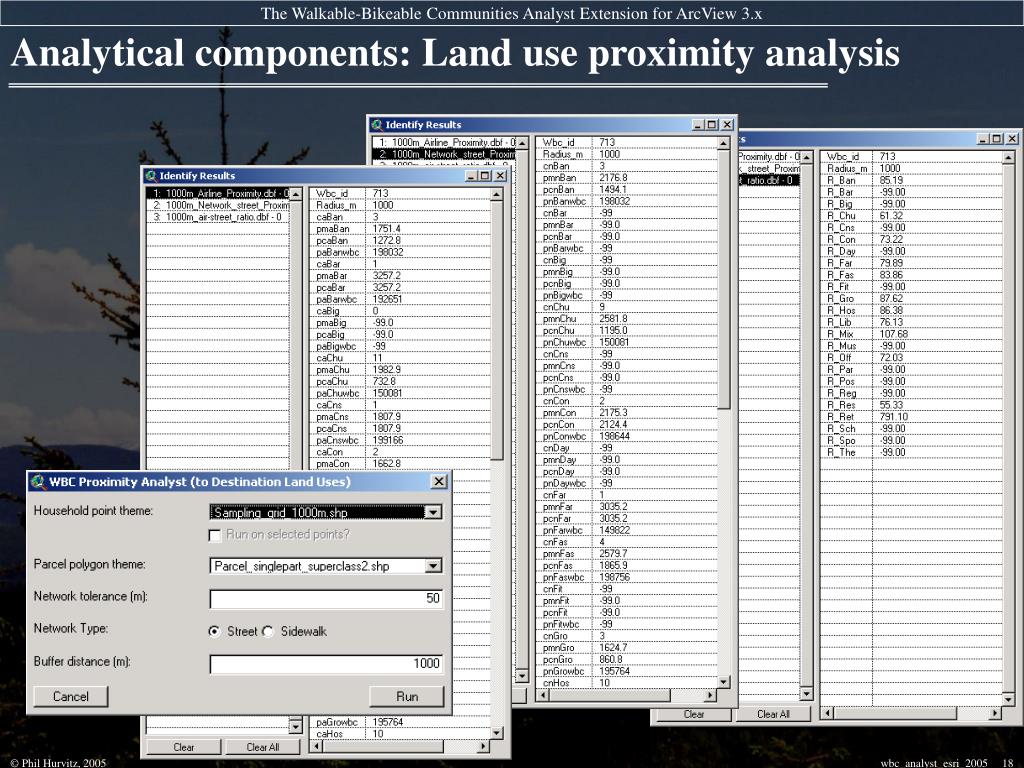Click the R_Ban value 85.19
1024x768 pixels.
(x=891, y=180)
